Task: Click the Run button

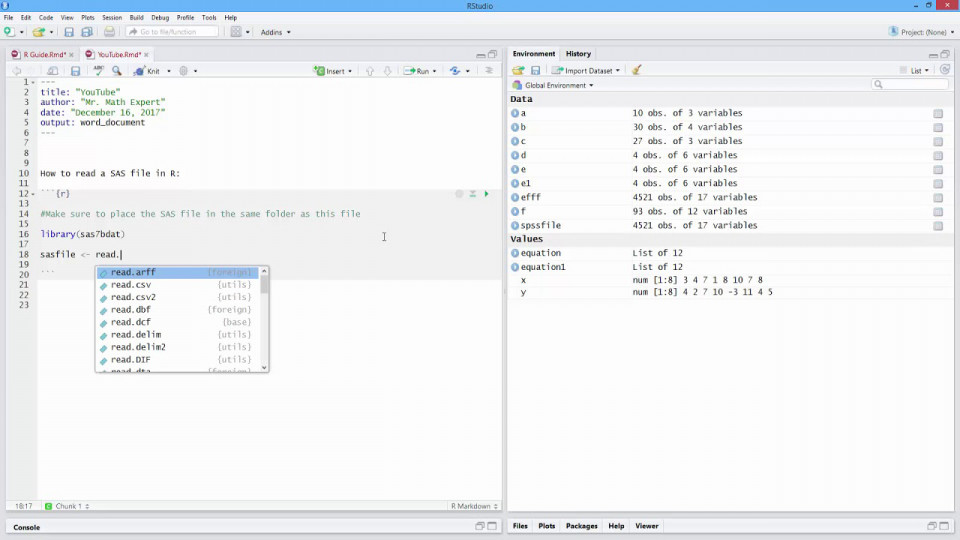Action: click(417, 71)
